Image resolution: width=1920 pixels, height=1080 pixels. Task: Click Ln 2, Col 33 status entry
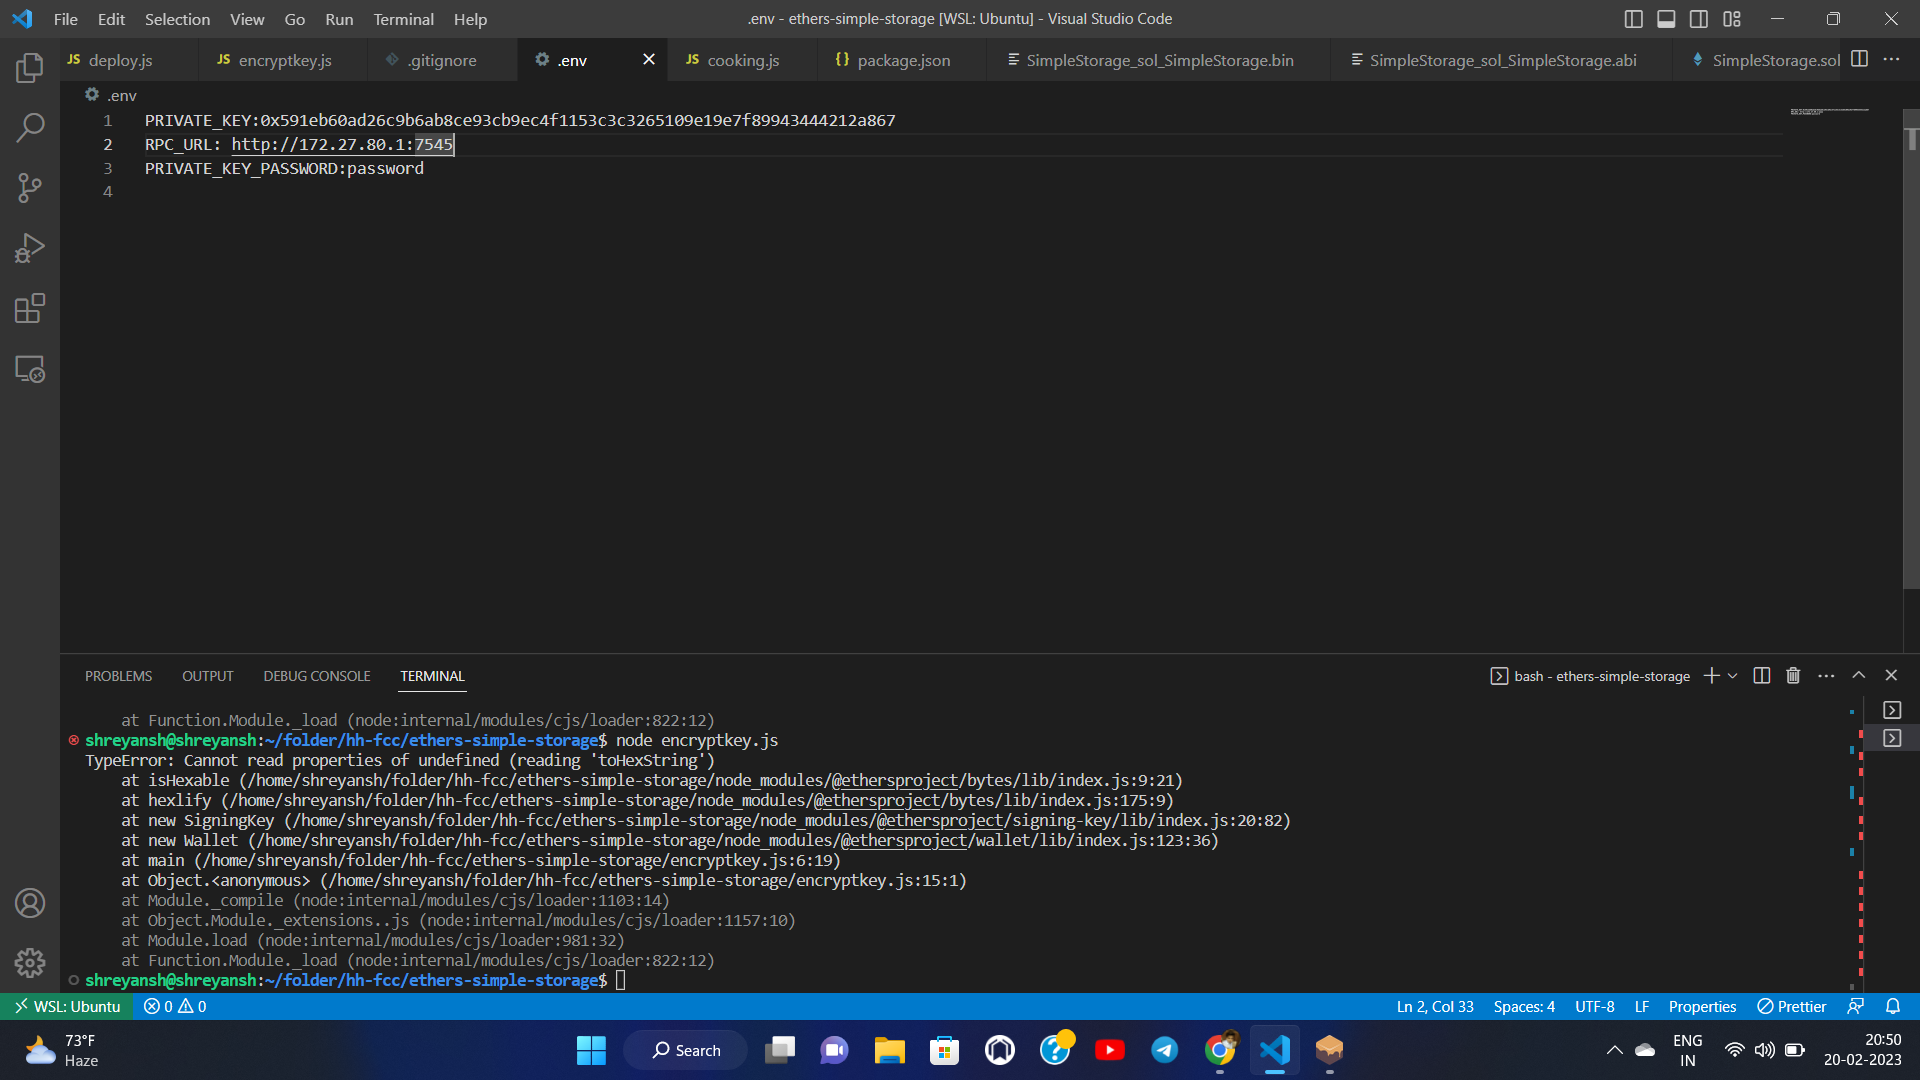coord(1435,1006)
